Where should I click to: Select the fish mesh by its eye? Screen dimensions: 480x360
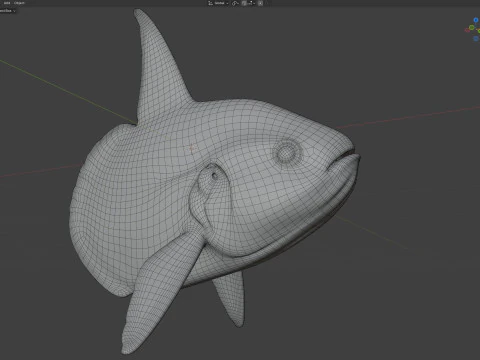[287, 153]
